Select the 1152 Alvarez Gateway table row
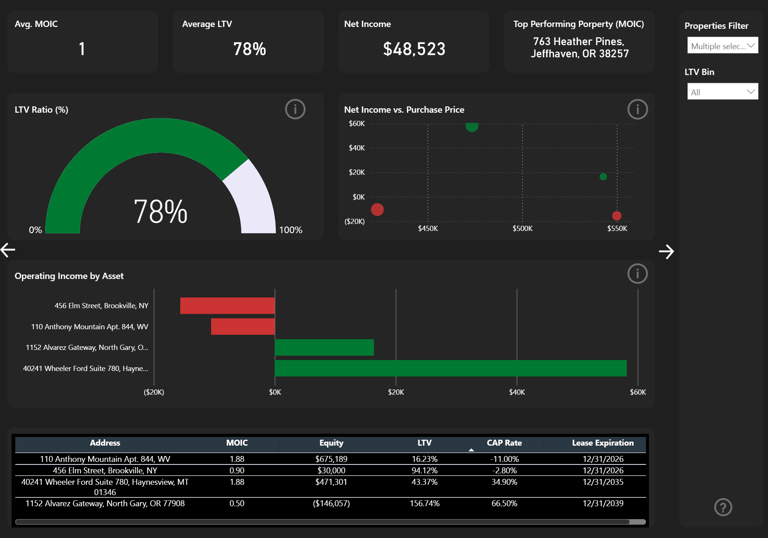Viewport: 768px width, 538px height. click(331, 503)
